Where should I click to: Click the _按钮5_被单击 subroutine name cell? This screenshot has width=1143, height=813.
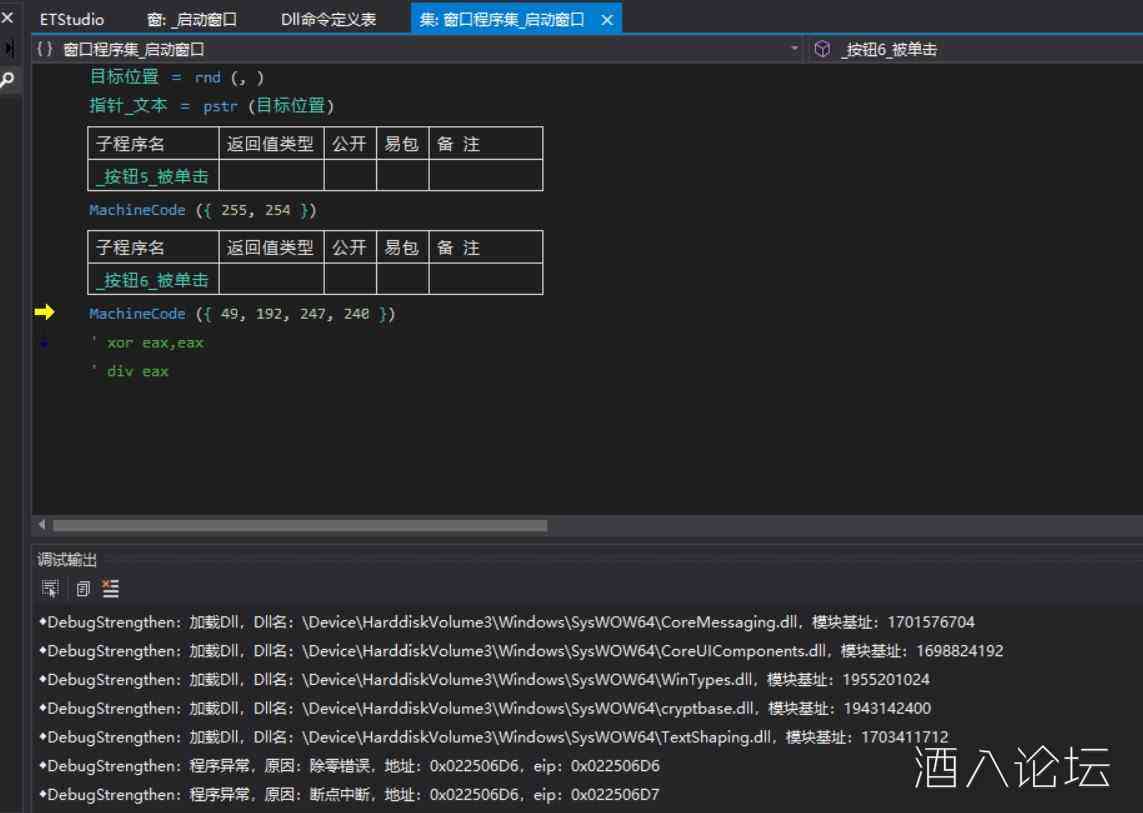click(152, 176)
